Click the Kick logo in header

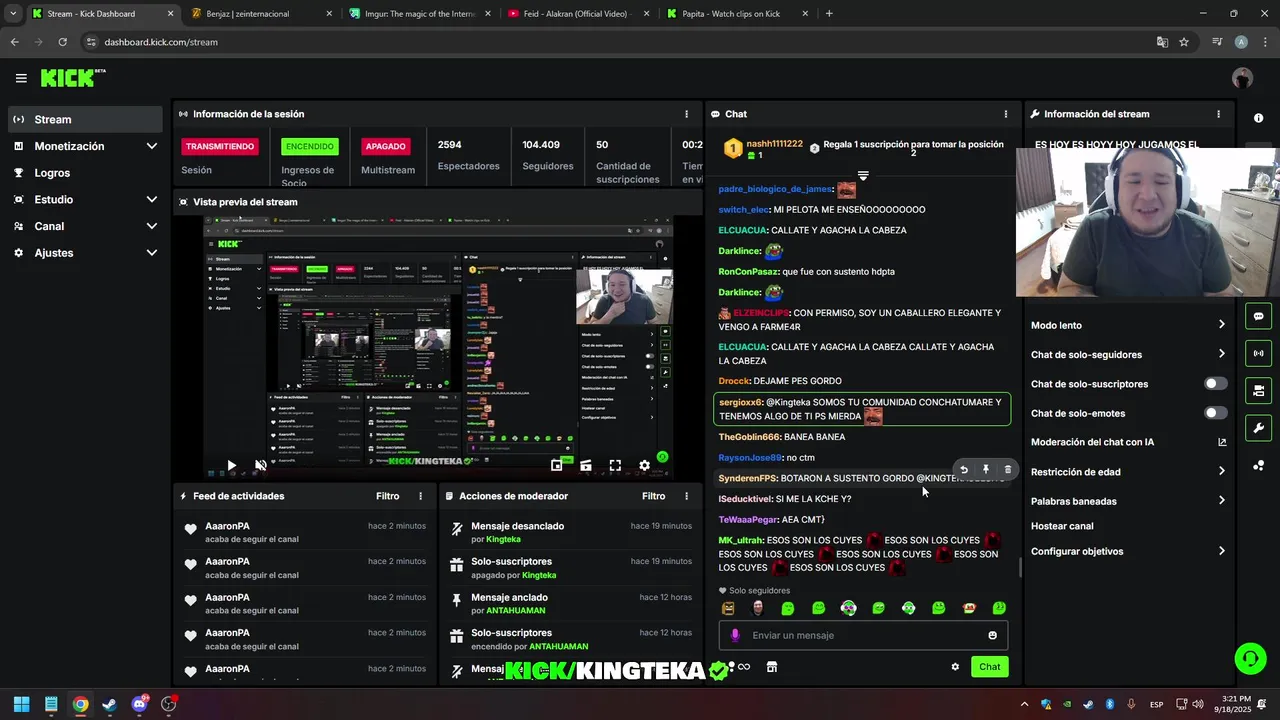pyautogui.click(x=72, y=78)
